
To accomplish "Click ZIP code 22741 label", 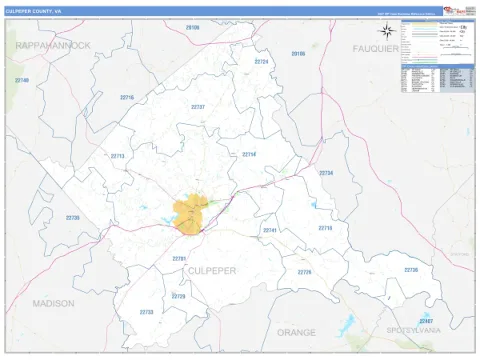I will [270, 230].
